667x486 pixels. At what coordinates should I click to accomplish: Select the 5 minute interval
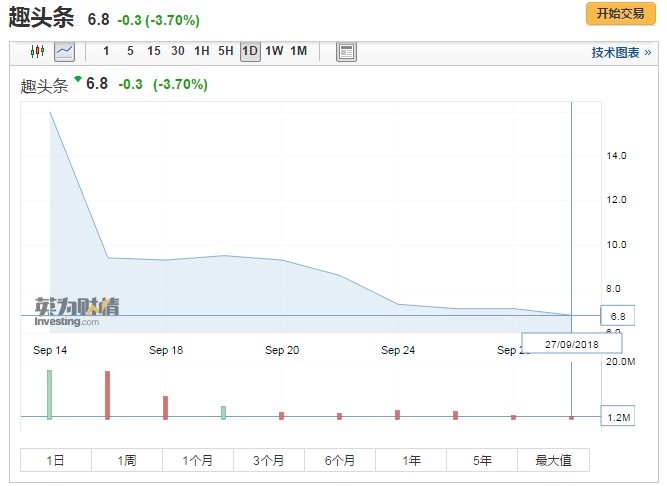pyautogui.click(x=130, y=51)
